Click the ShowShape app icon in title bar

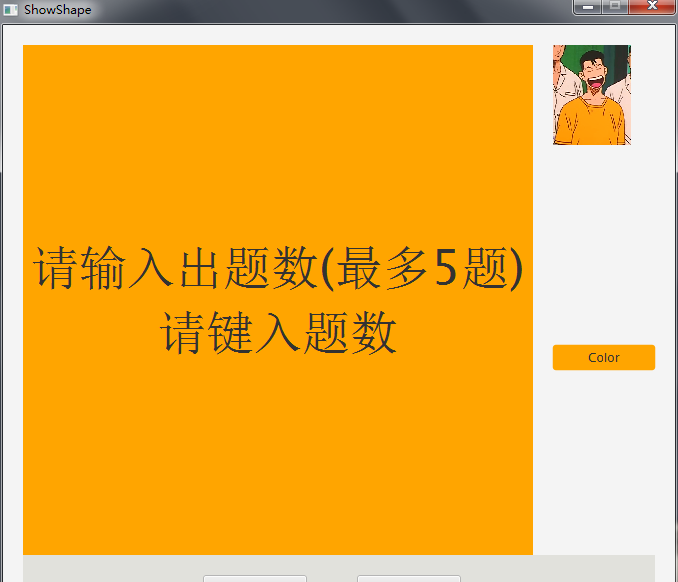pos(10,10)
